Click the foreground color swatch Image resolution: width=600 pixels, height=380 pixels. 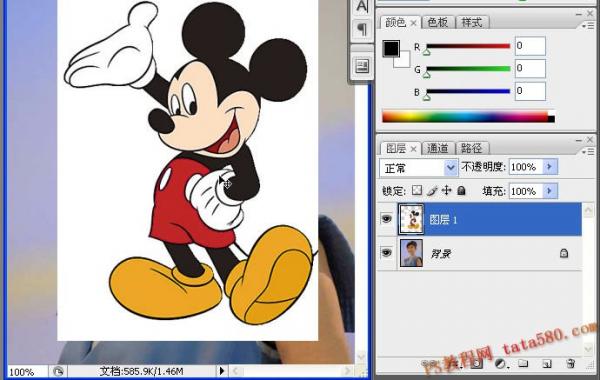pos(391,49)
